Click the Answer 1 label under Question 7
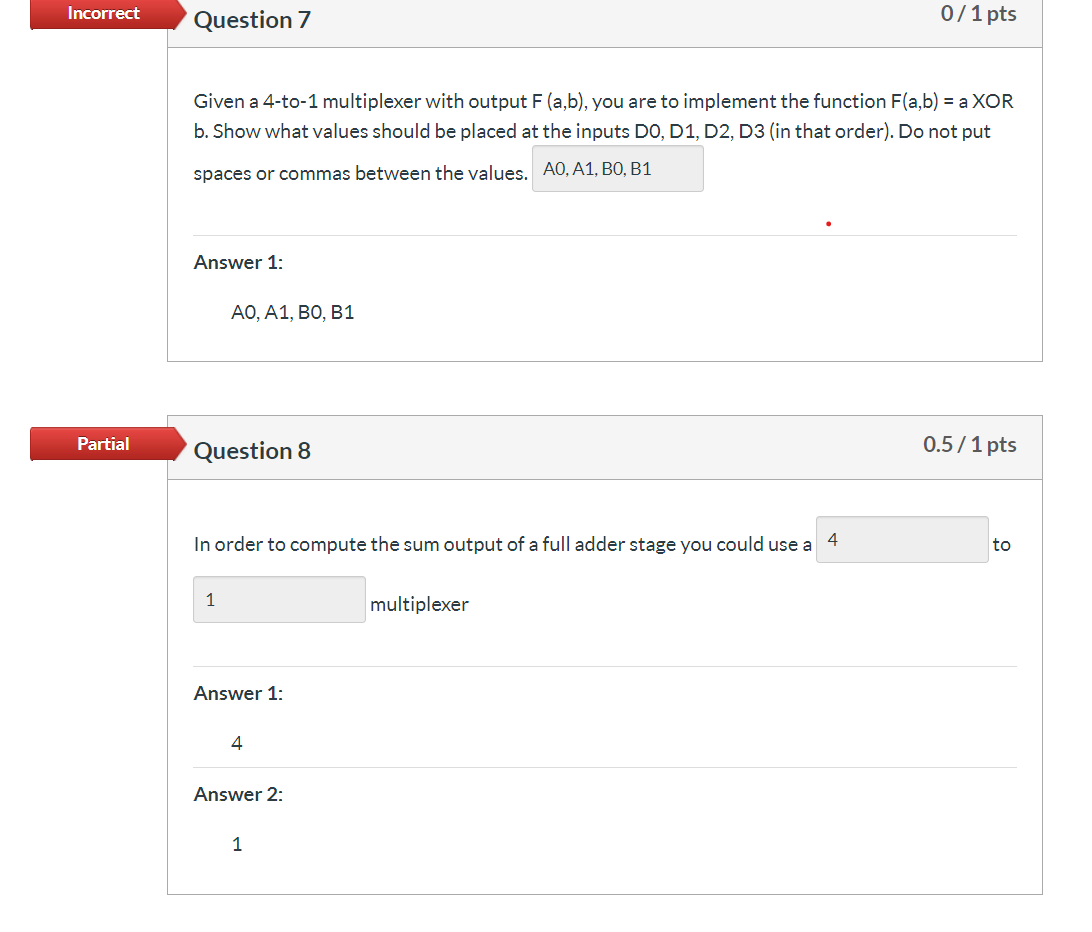This screenshot has height=932, width=1092. coord(238,262)
